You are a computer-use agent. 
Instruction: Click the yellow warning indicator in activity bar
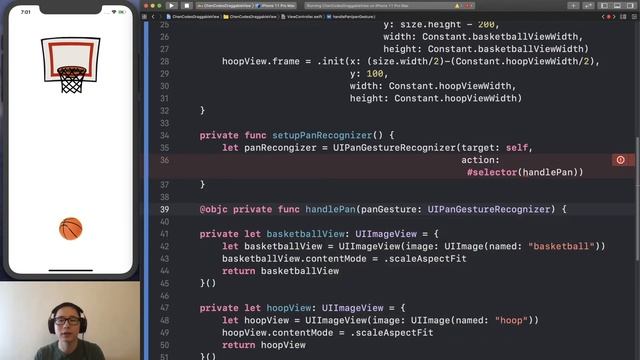point(457,6)
